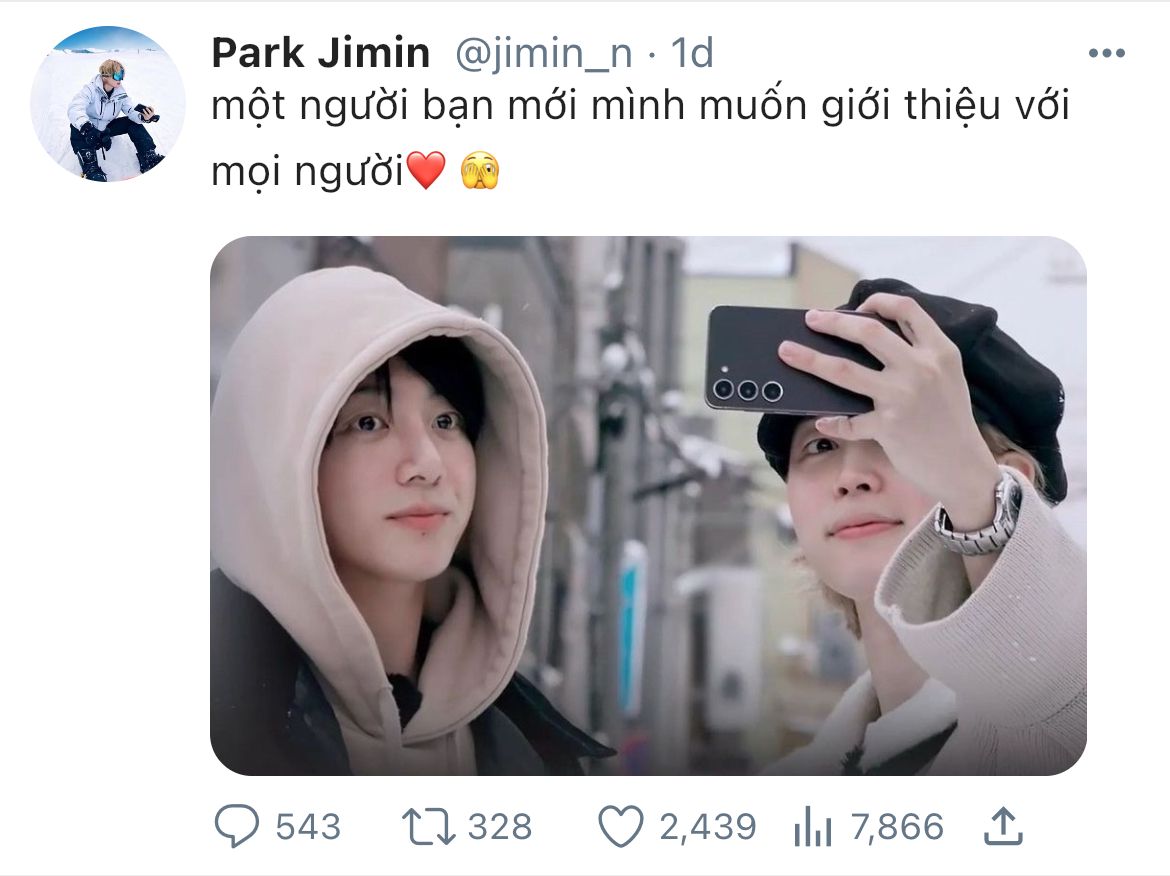Show view details via 7,866 count
1170x876 pixels.
[897, 827]
